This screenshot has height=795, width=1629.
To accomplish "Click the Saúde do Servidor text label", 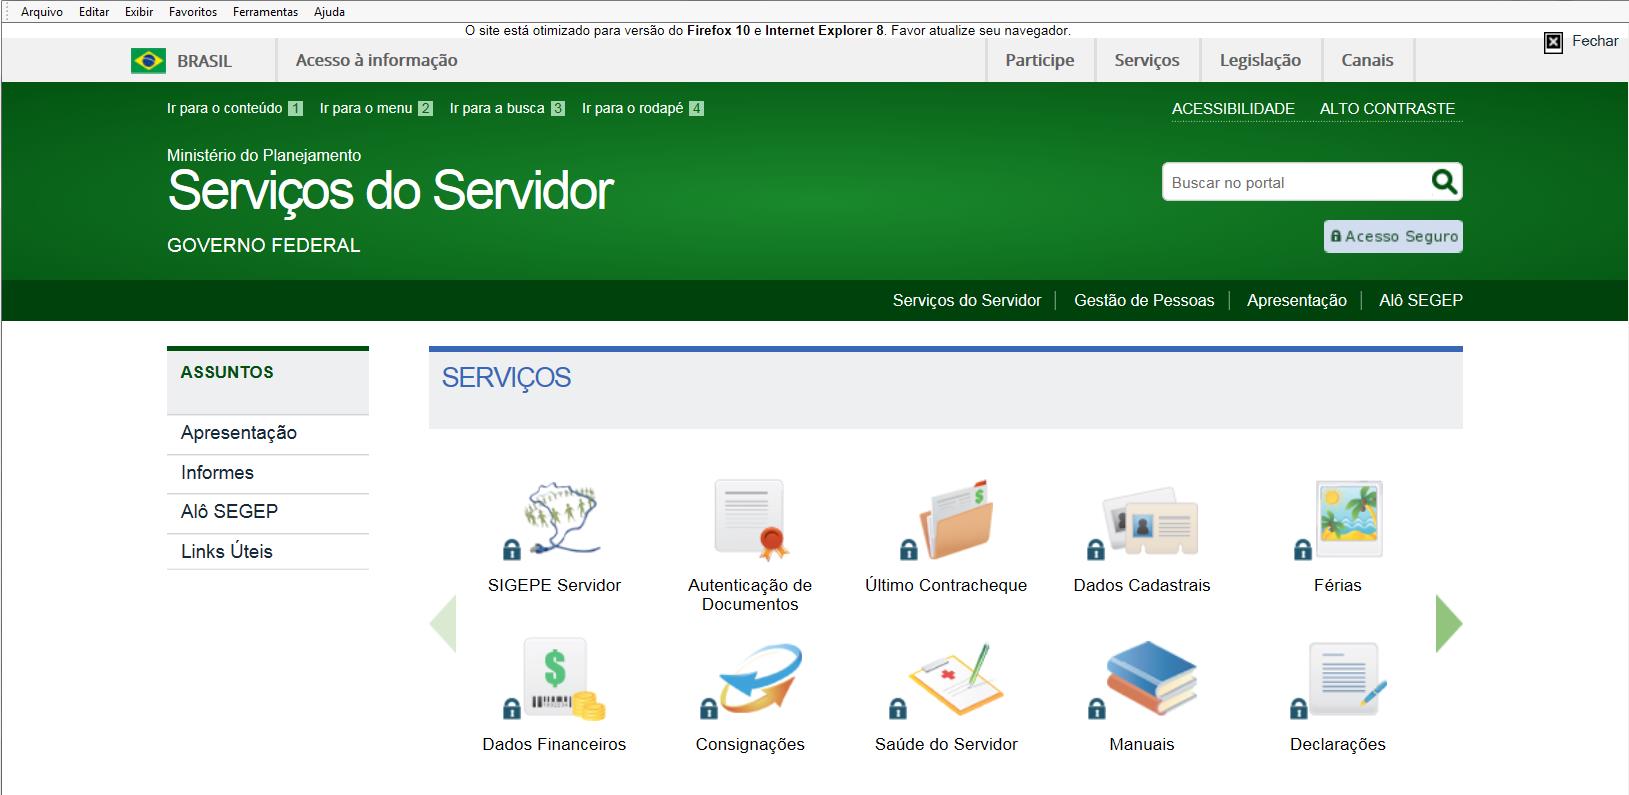I will point(946,744).
